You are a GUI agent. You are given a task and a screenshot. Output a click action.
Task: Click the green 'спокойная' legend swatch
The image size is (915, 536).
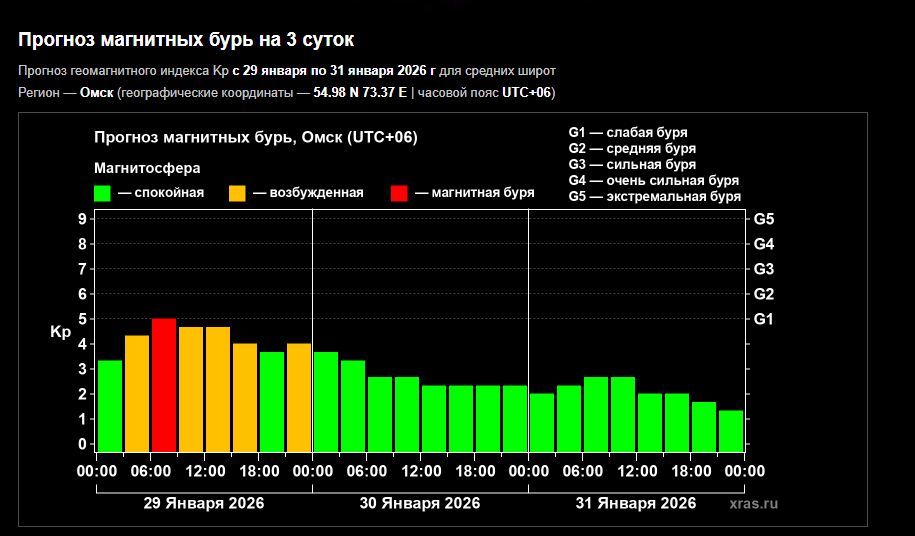tap(102, 193)
